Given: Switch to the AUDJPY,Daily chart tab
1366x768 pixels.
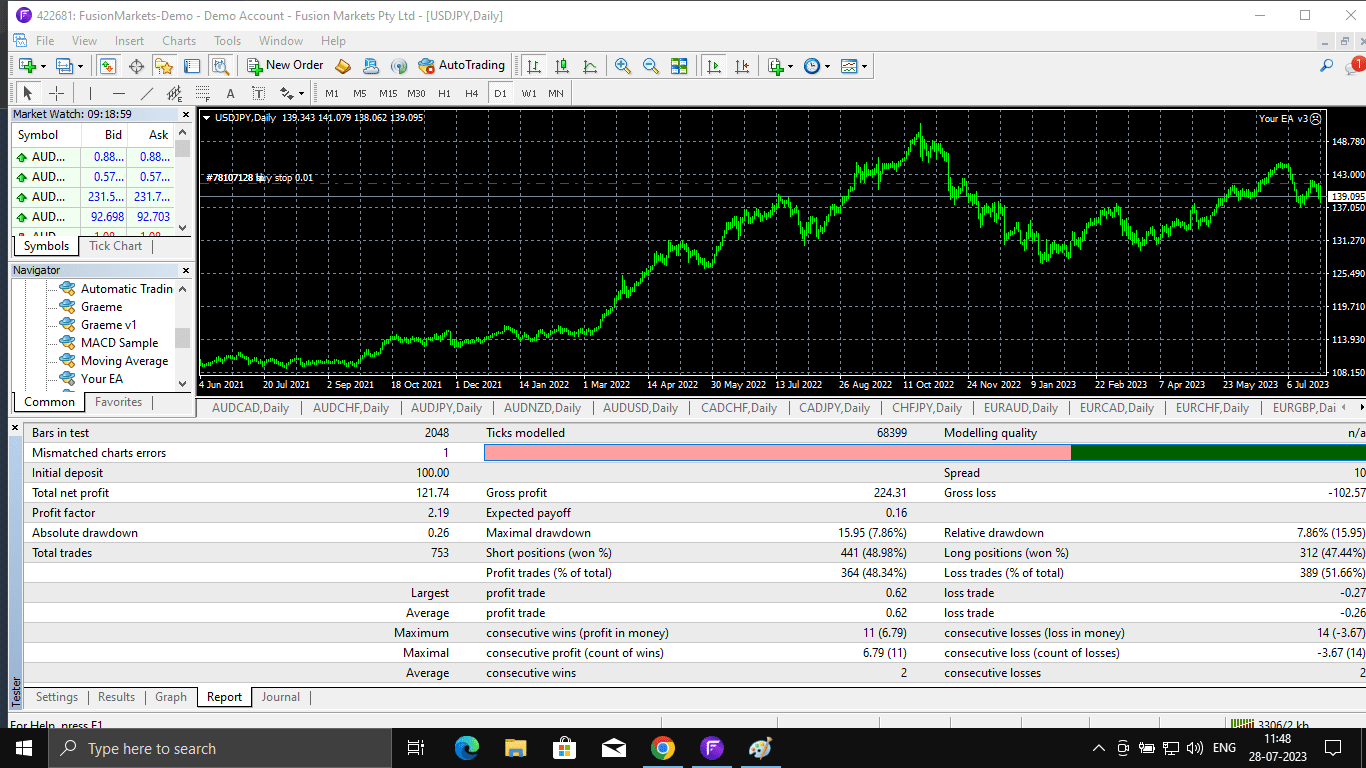Looking at the screenshot, I should [x=445, y=408].
